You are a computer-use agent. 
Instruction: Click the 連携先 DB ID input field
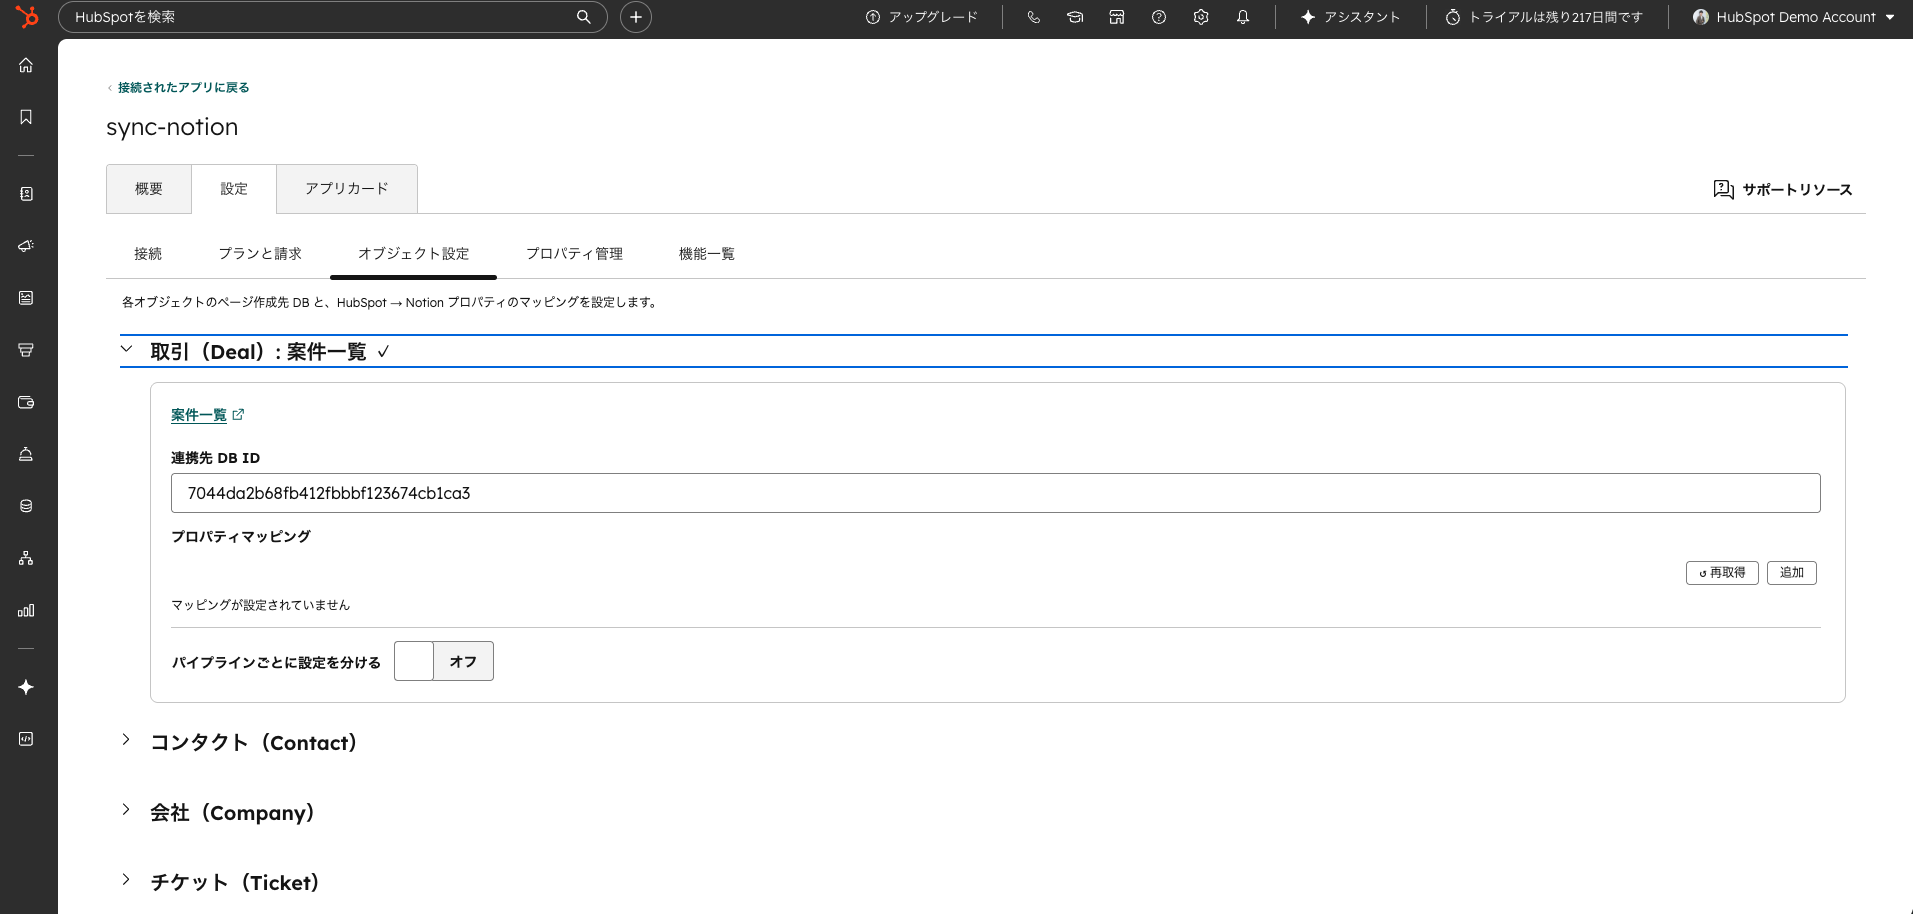coord(996,493)
